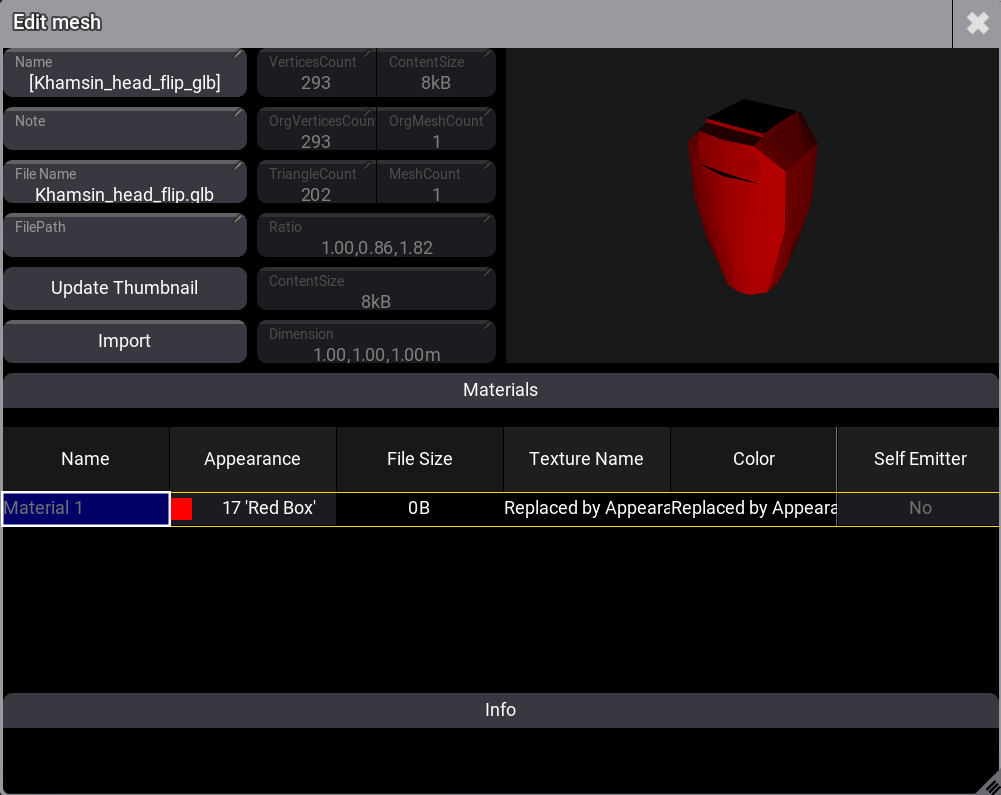Screen dimensions: 1001x795
Task: Click the Texture Name column header
Action: pyautogui.click(x=587, y=458)
